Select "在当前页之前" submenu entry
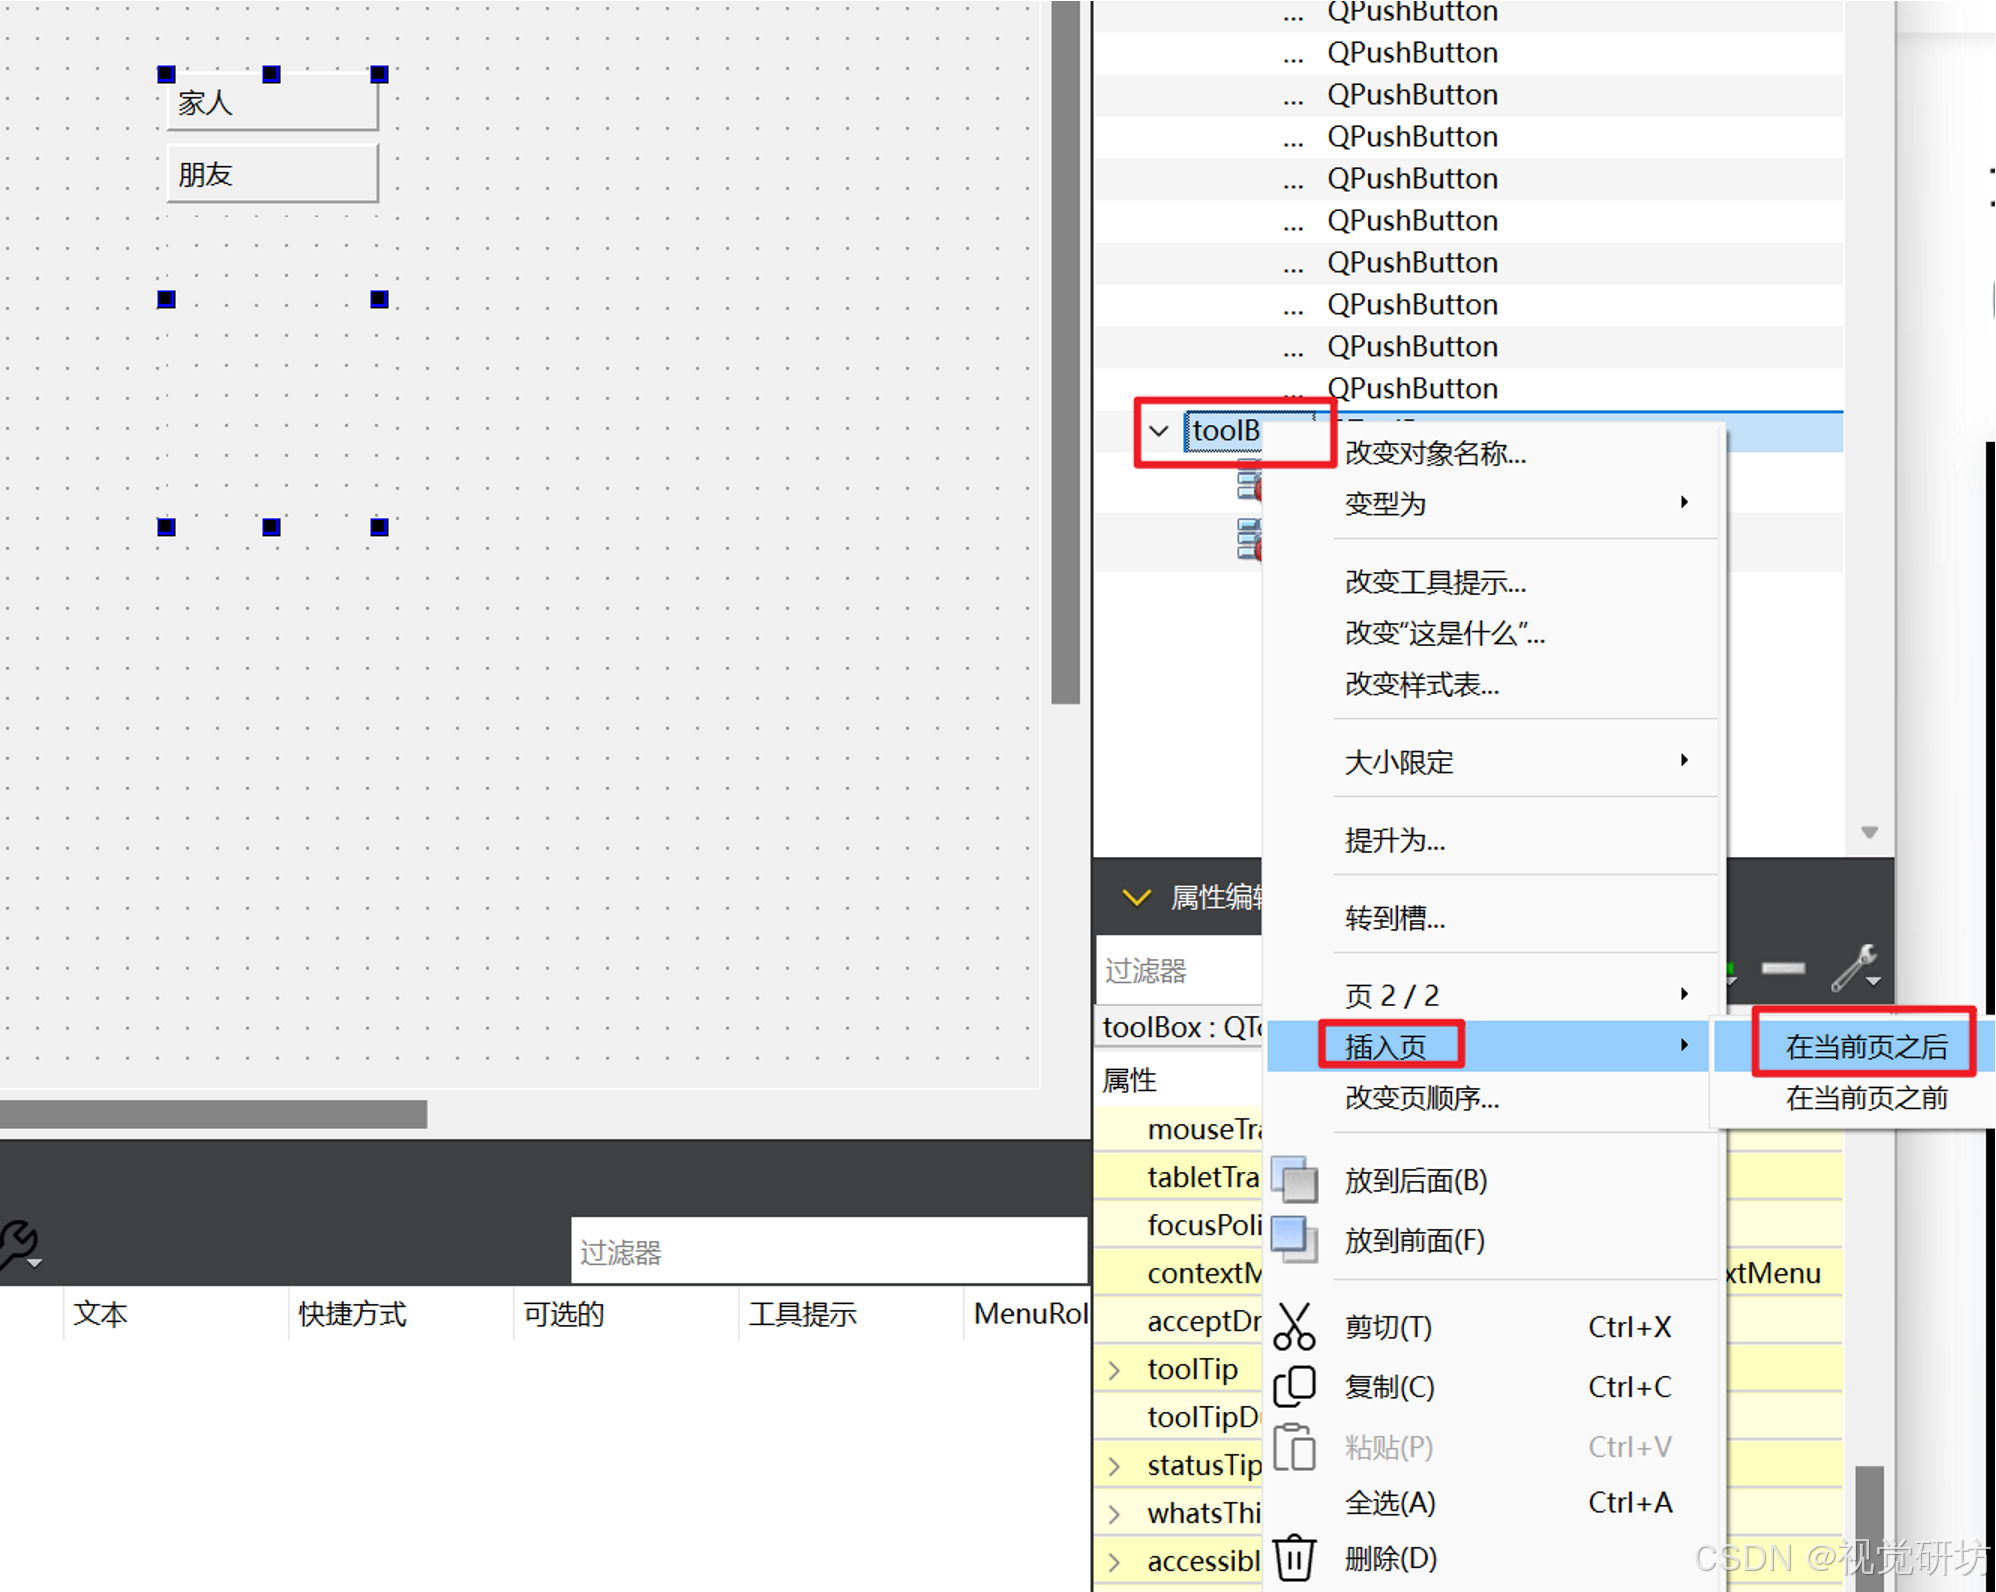This screenshot has width=1996, height=1592. coord(1866,1098)
